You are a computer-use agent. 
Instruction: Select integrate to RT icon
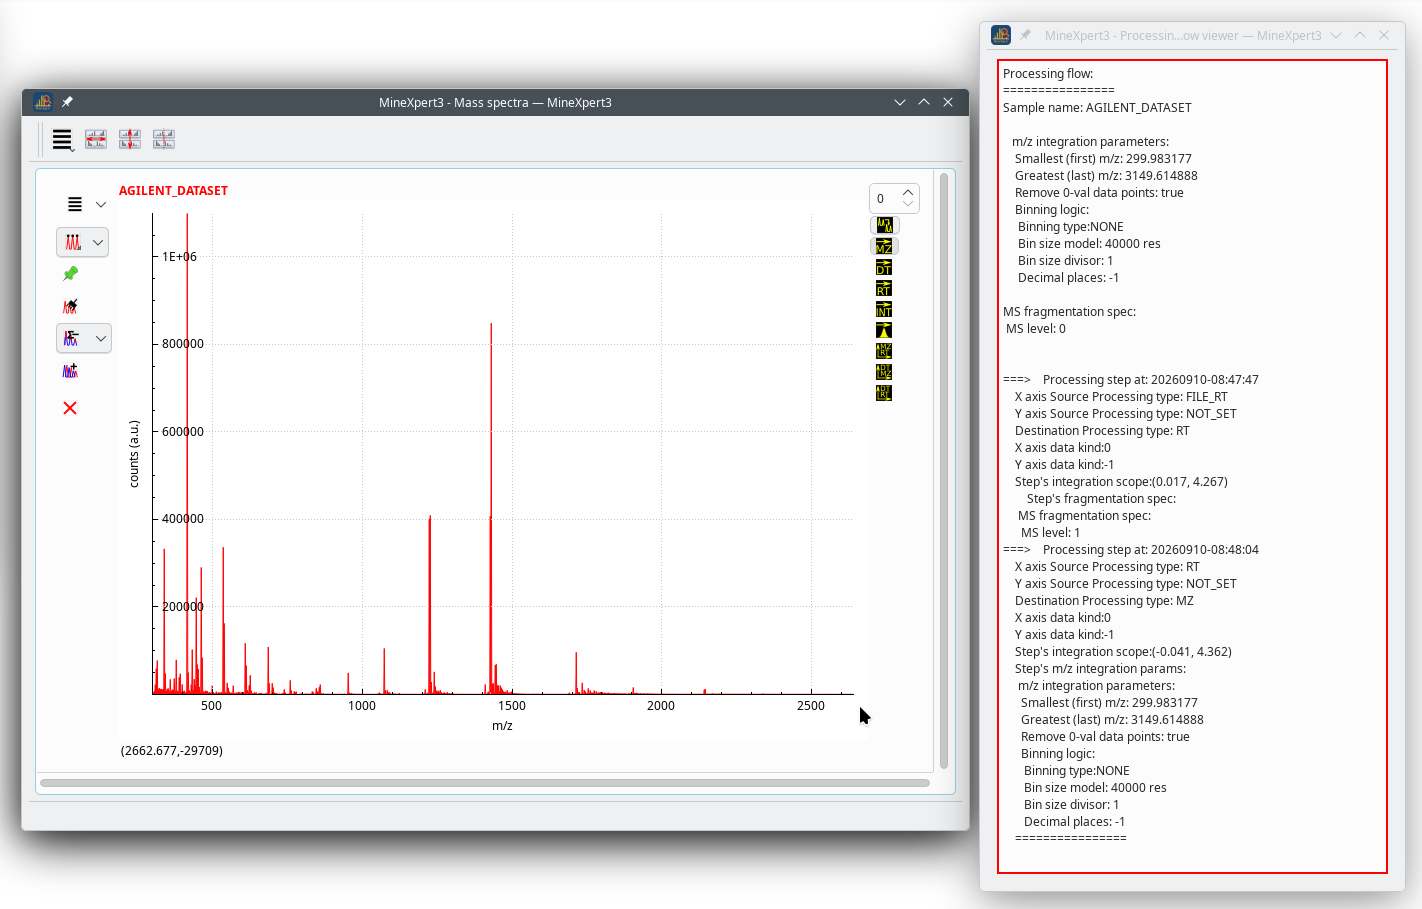click(884, 289)
